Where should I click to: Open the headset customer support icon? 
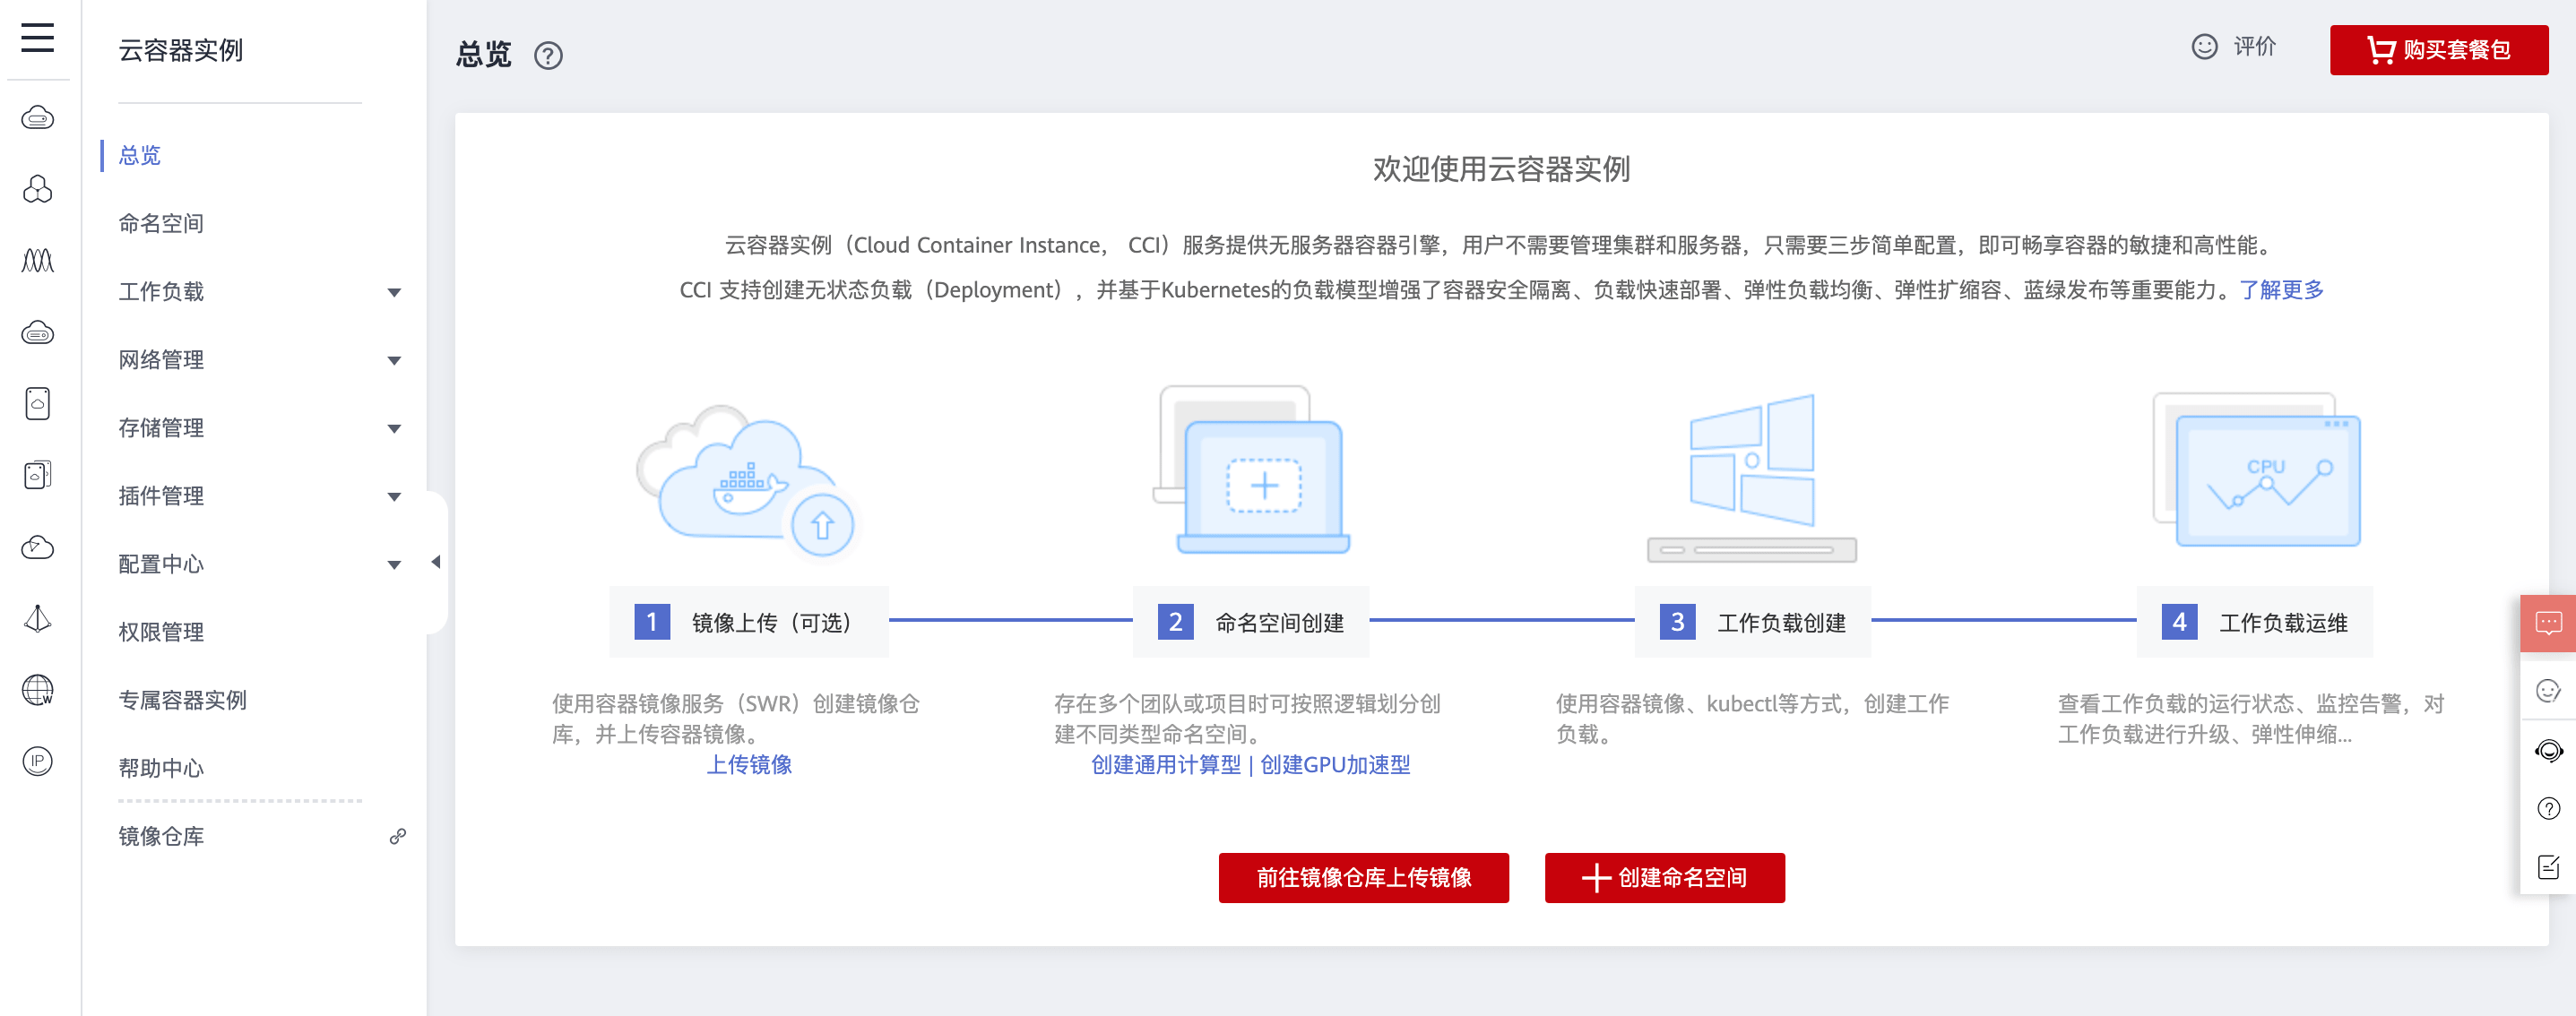(x=2549, y=750)
